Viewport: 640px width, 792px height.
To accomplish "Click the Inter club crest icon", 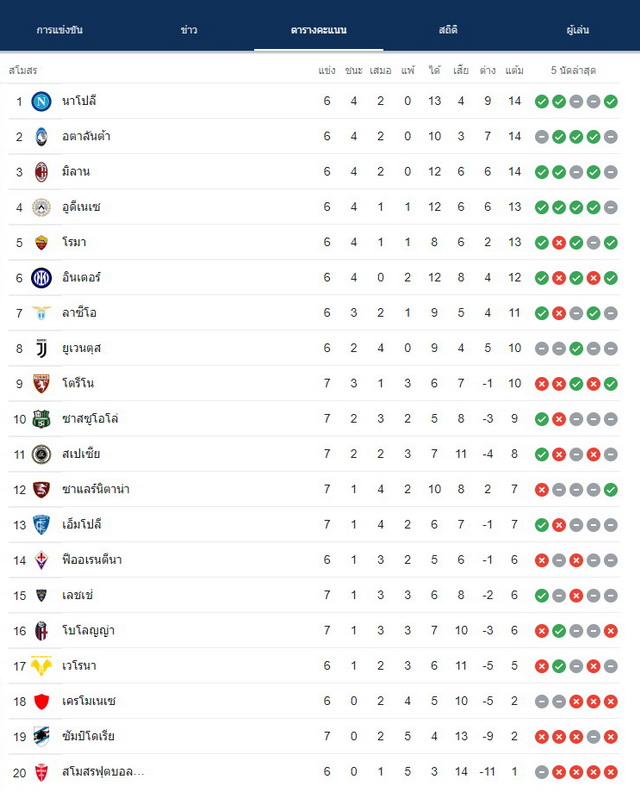I will (x=41, y=278).
